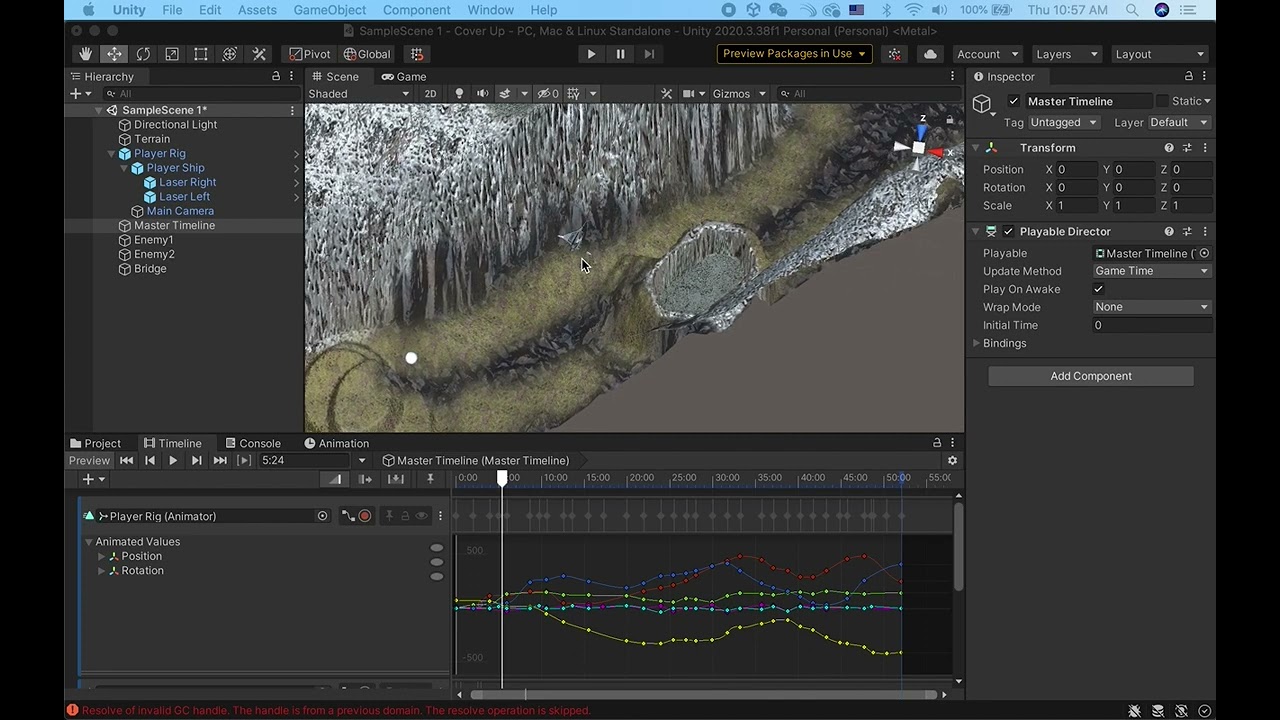Click the red record button on Player Rig track
This screenshot has width=1280, height=720.
coord(365,516)
